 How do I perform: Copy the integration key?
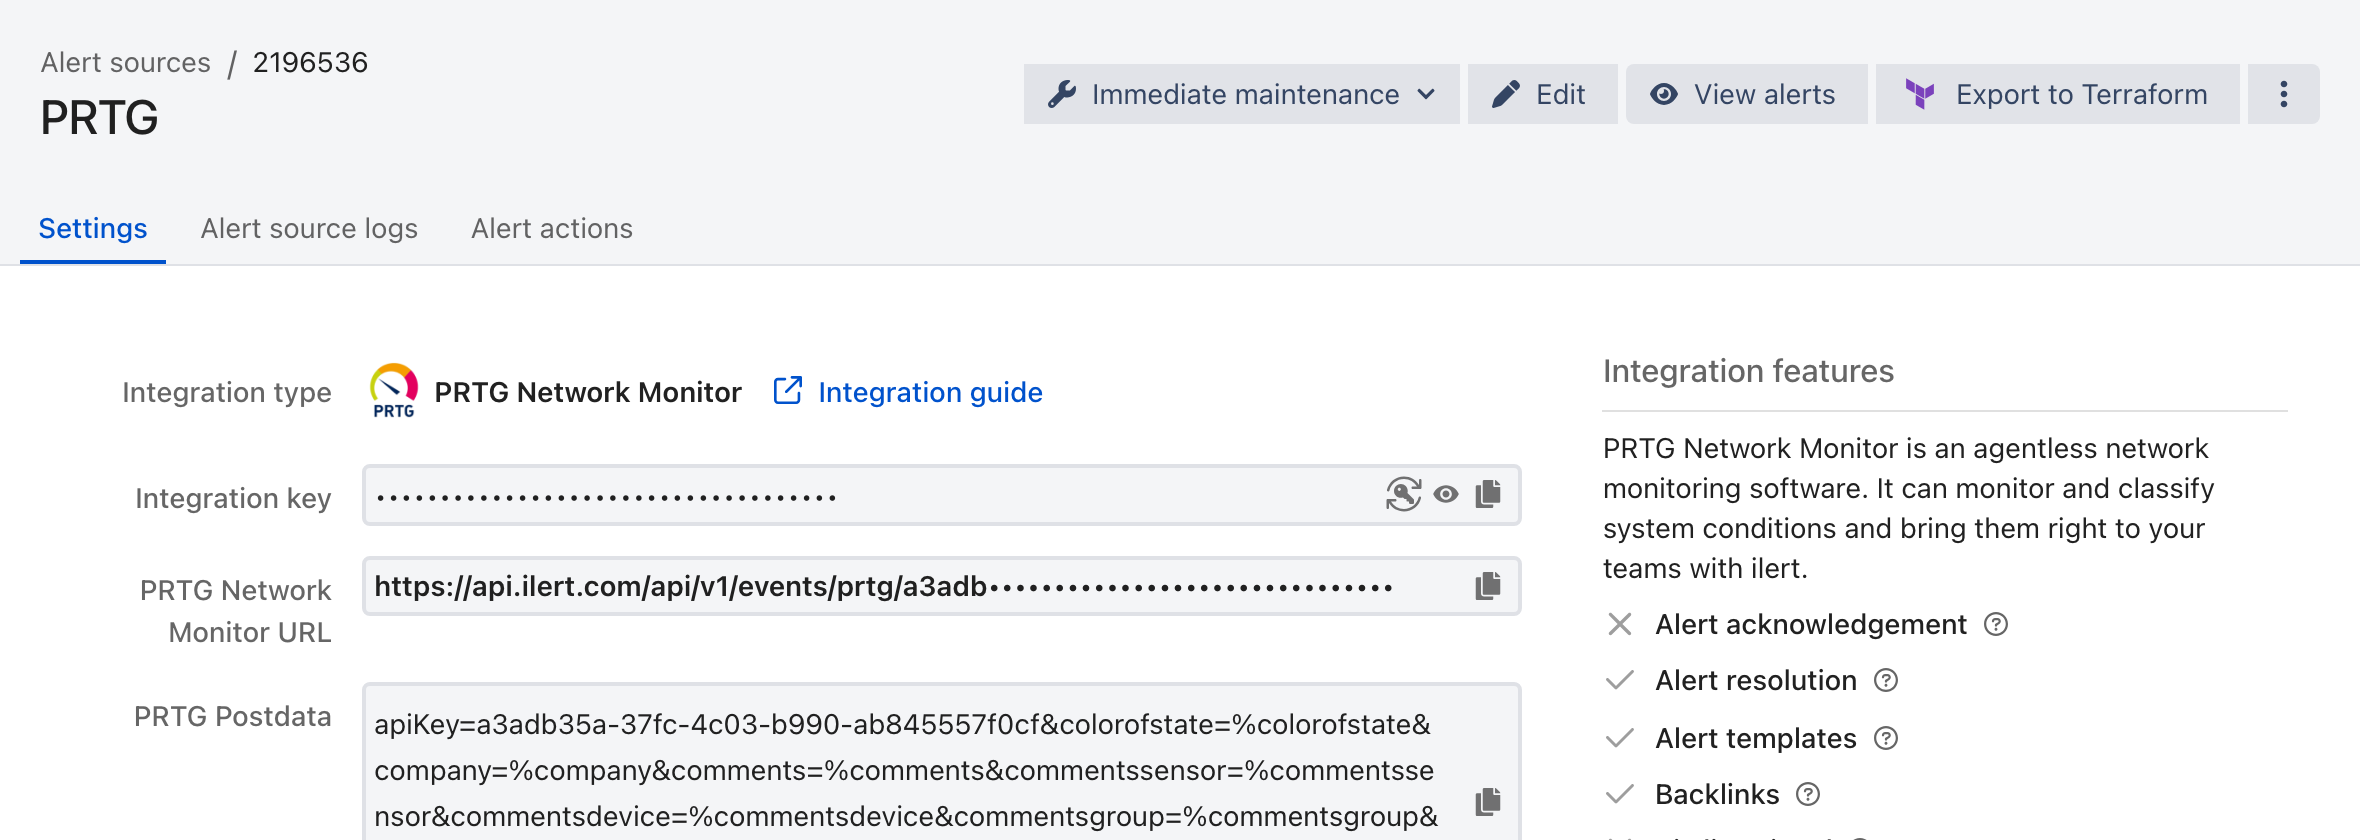[1488, 494]
